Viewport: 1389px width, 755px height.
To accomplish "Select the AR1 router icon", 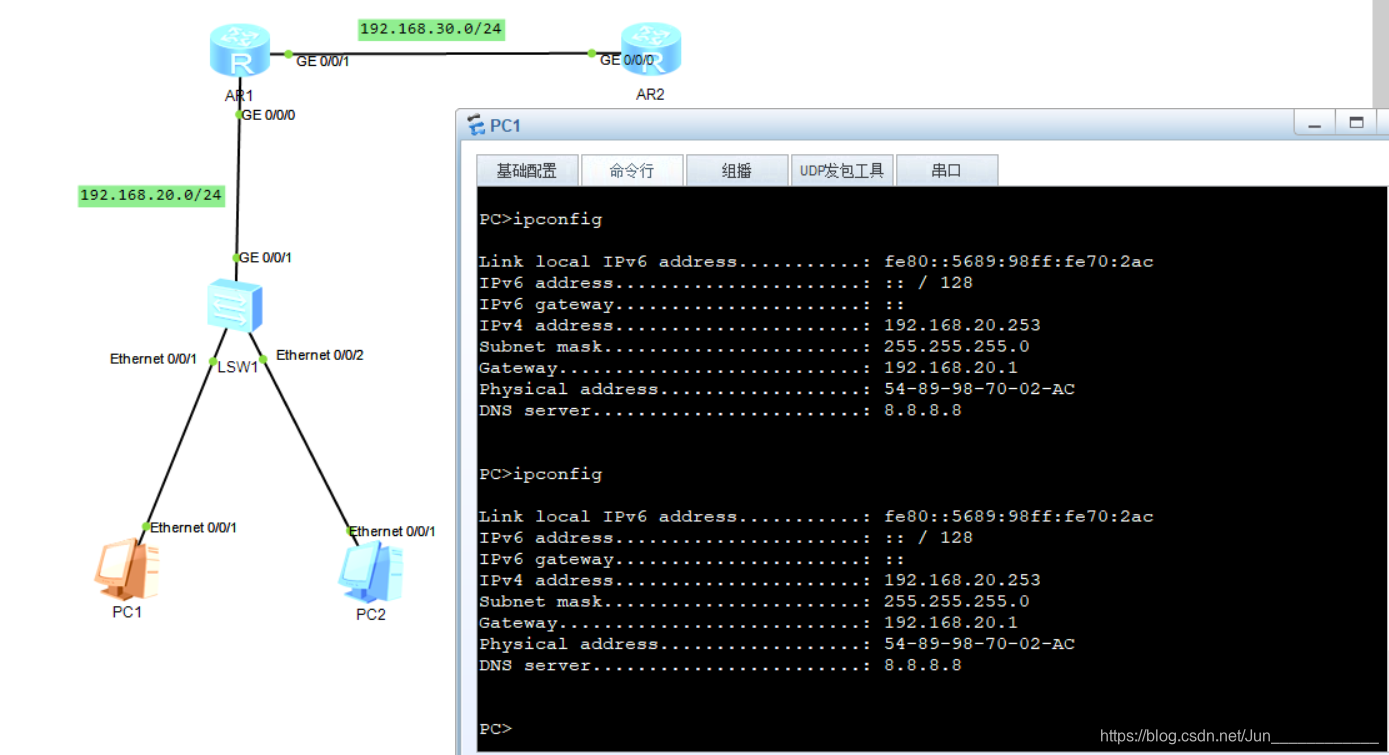I will [x=240, y=52].
